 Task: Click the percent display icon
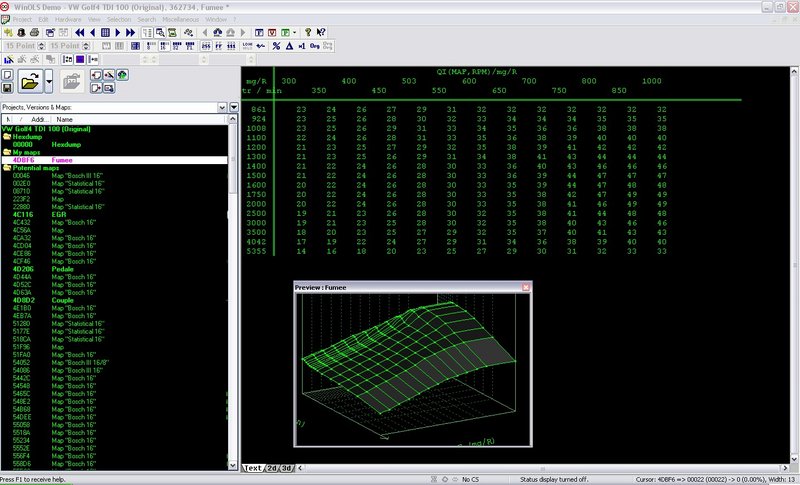click(276, 46)
